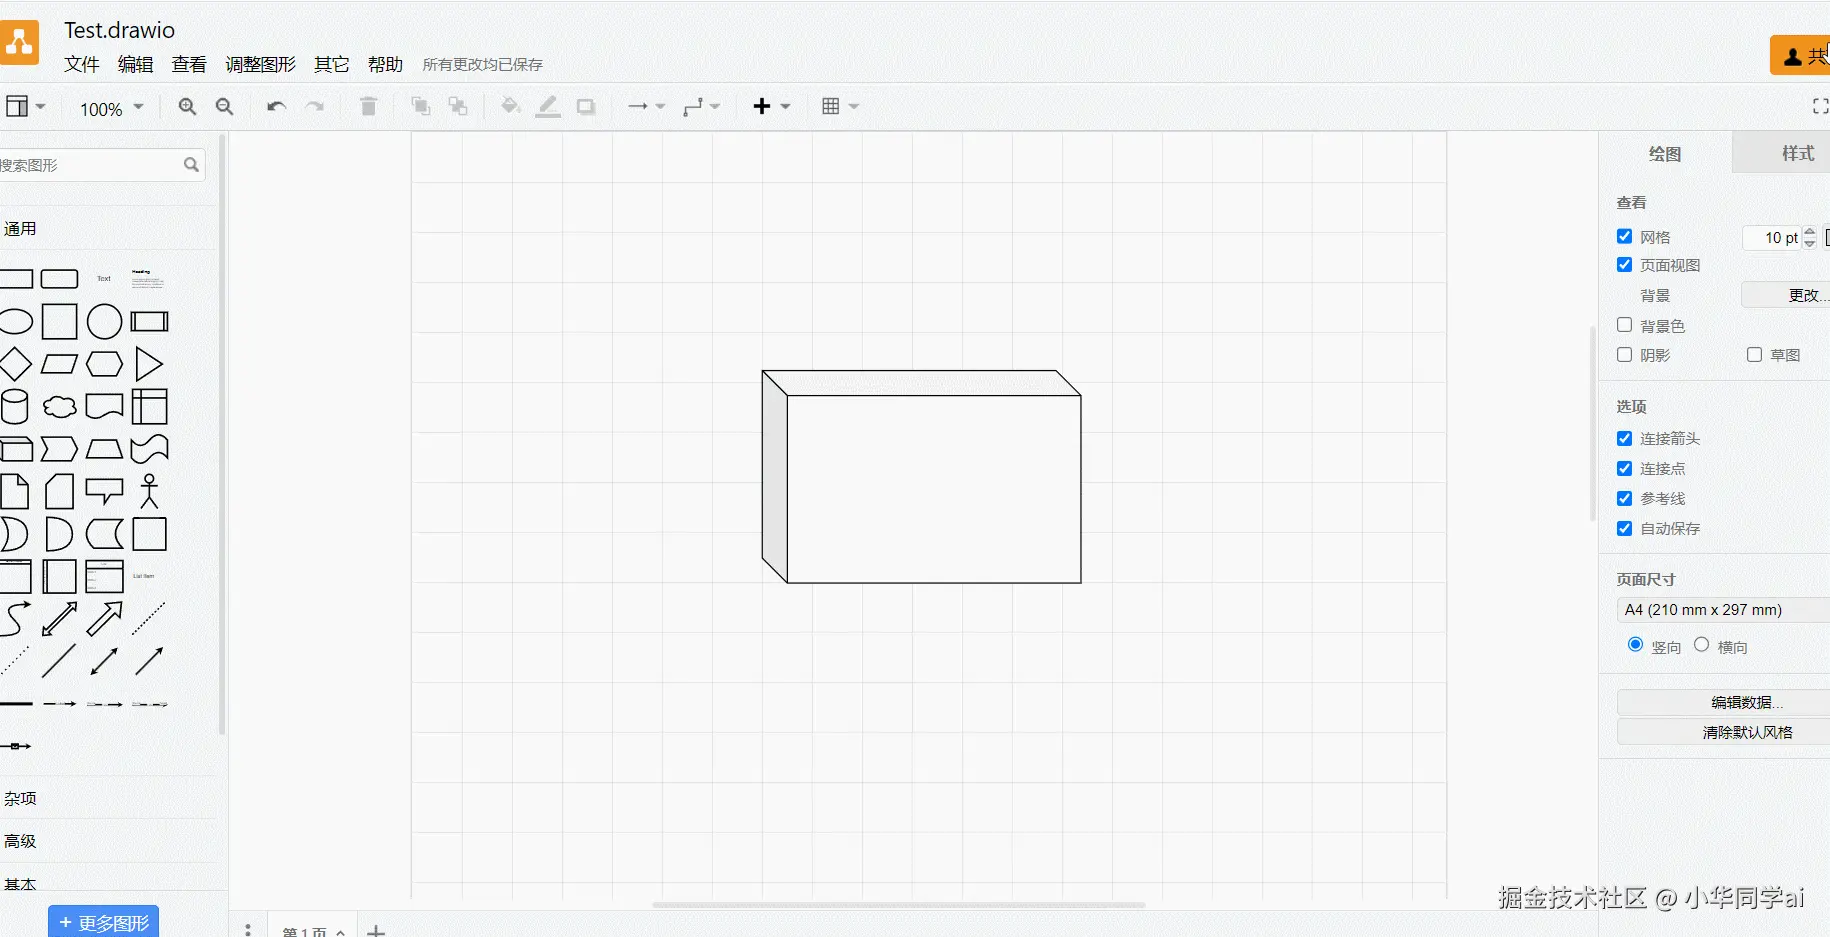Enable the 背景色 checkbox
The width and height of the screenshot is (1830, 937).
click(x=1625, y=325)
